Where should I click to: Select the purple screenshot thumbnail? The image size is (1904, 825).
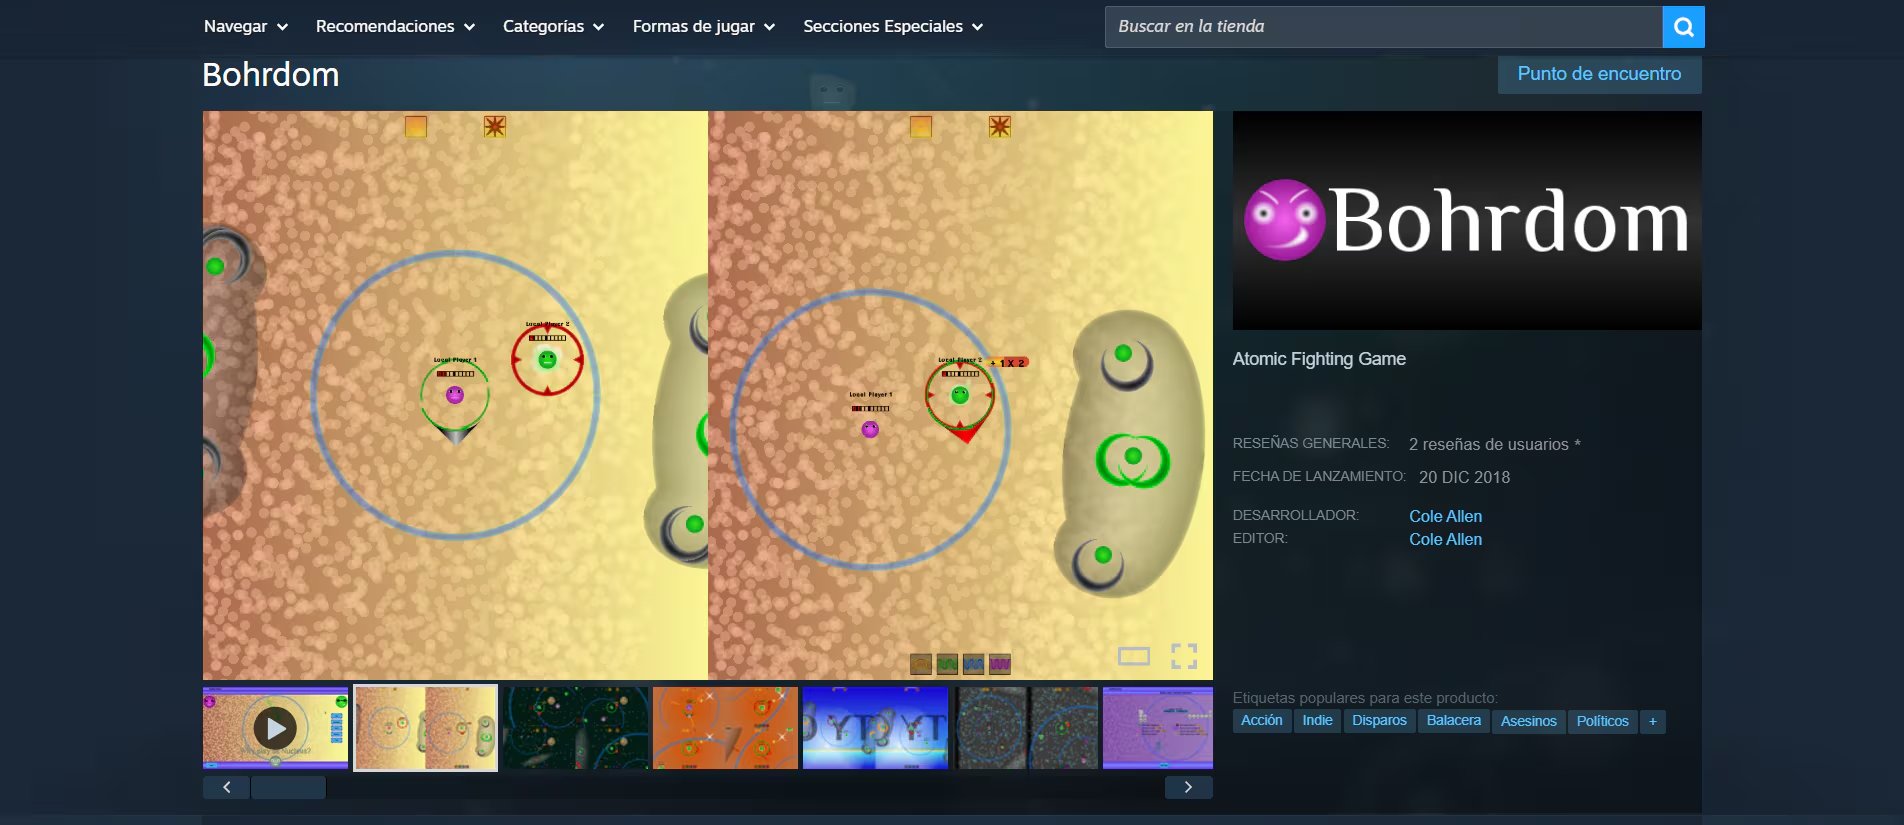pos(1157,728)
